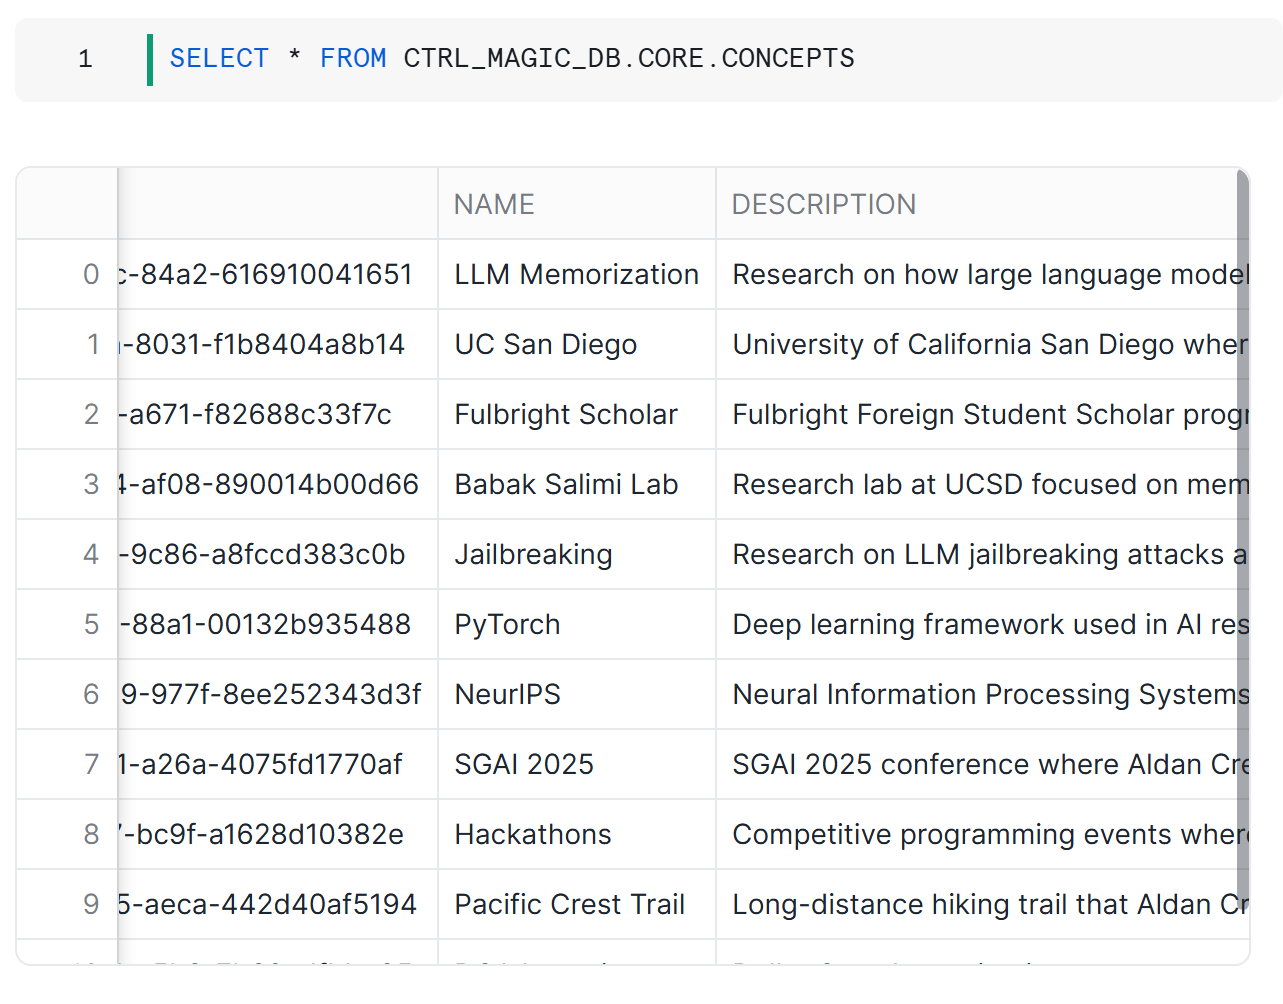
Task: Click the Hackathons name cell
Action: 533,834
